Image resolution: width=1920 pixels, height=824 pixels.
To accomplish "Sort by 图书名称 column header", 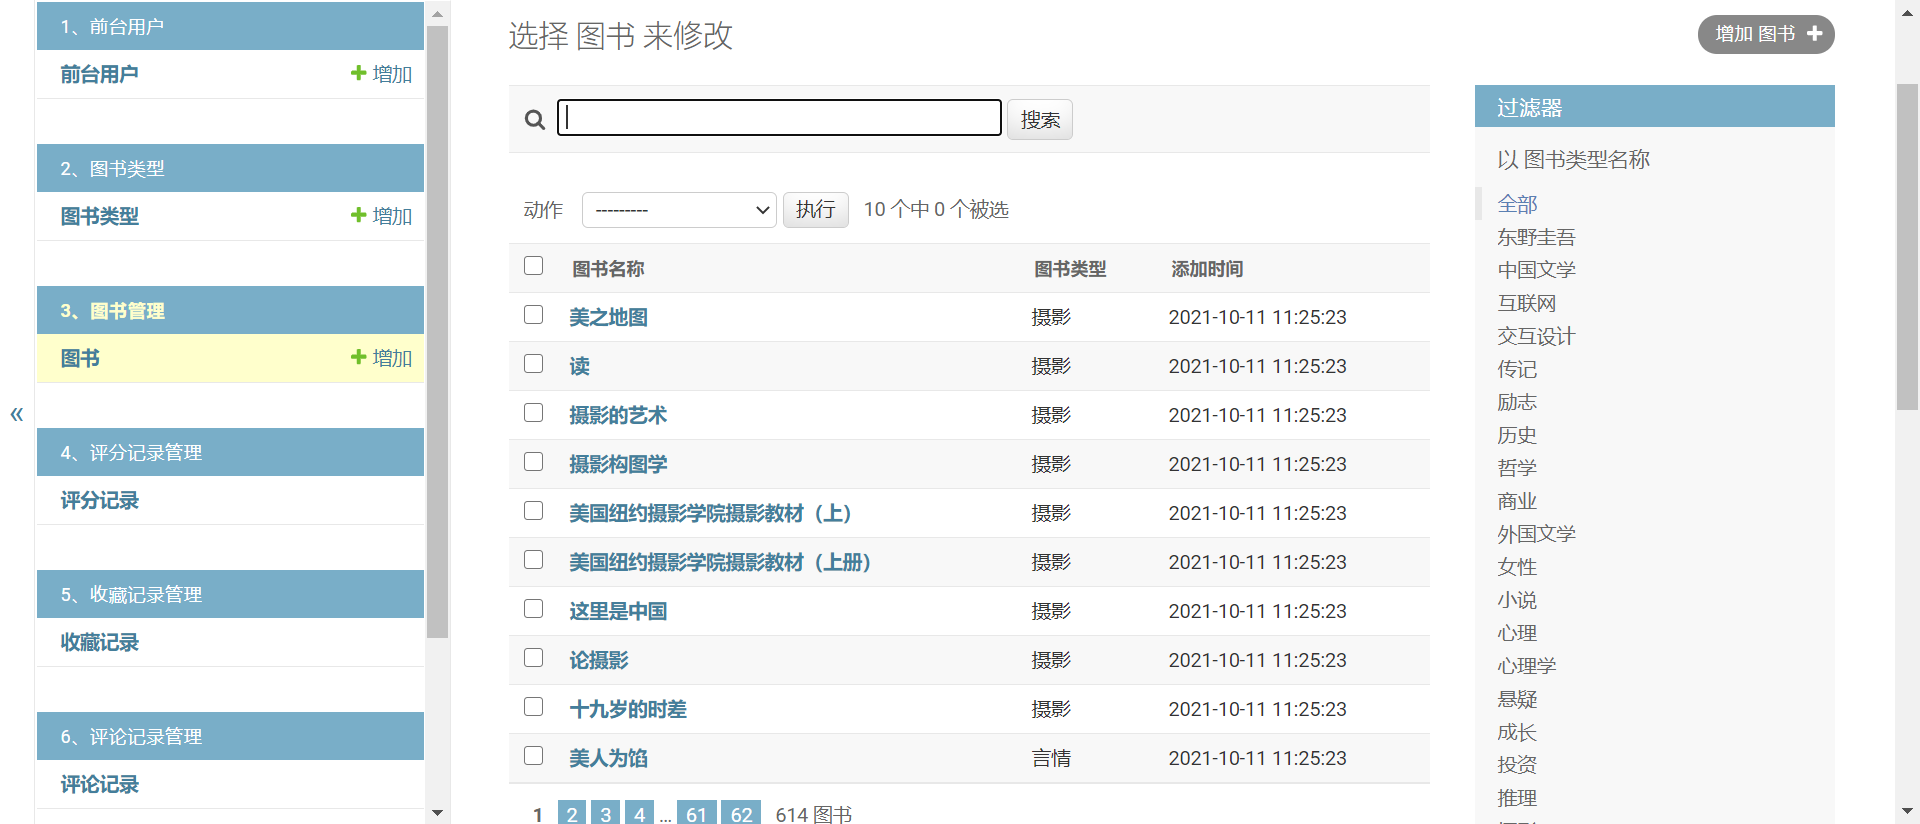I will tap(608, 269).
